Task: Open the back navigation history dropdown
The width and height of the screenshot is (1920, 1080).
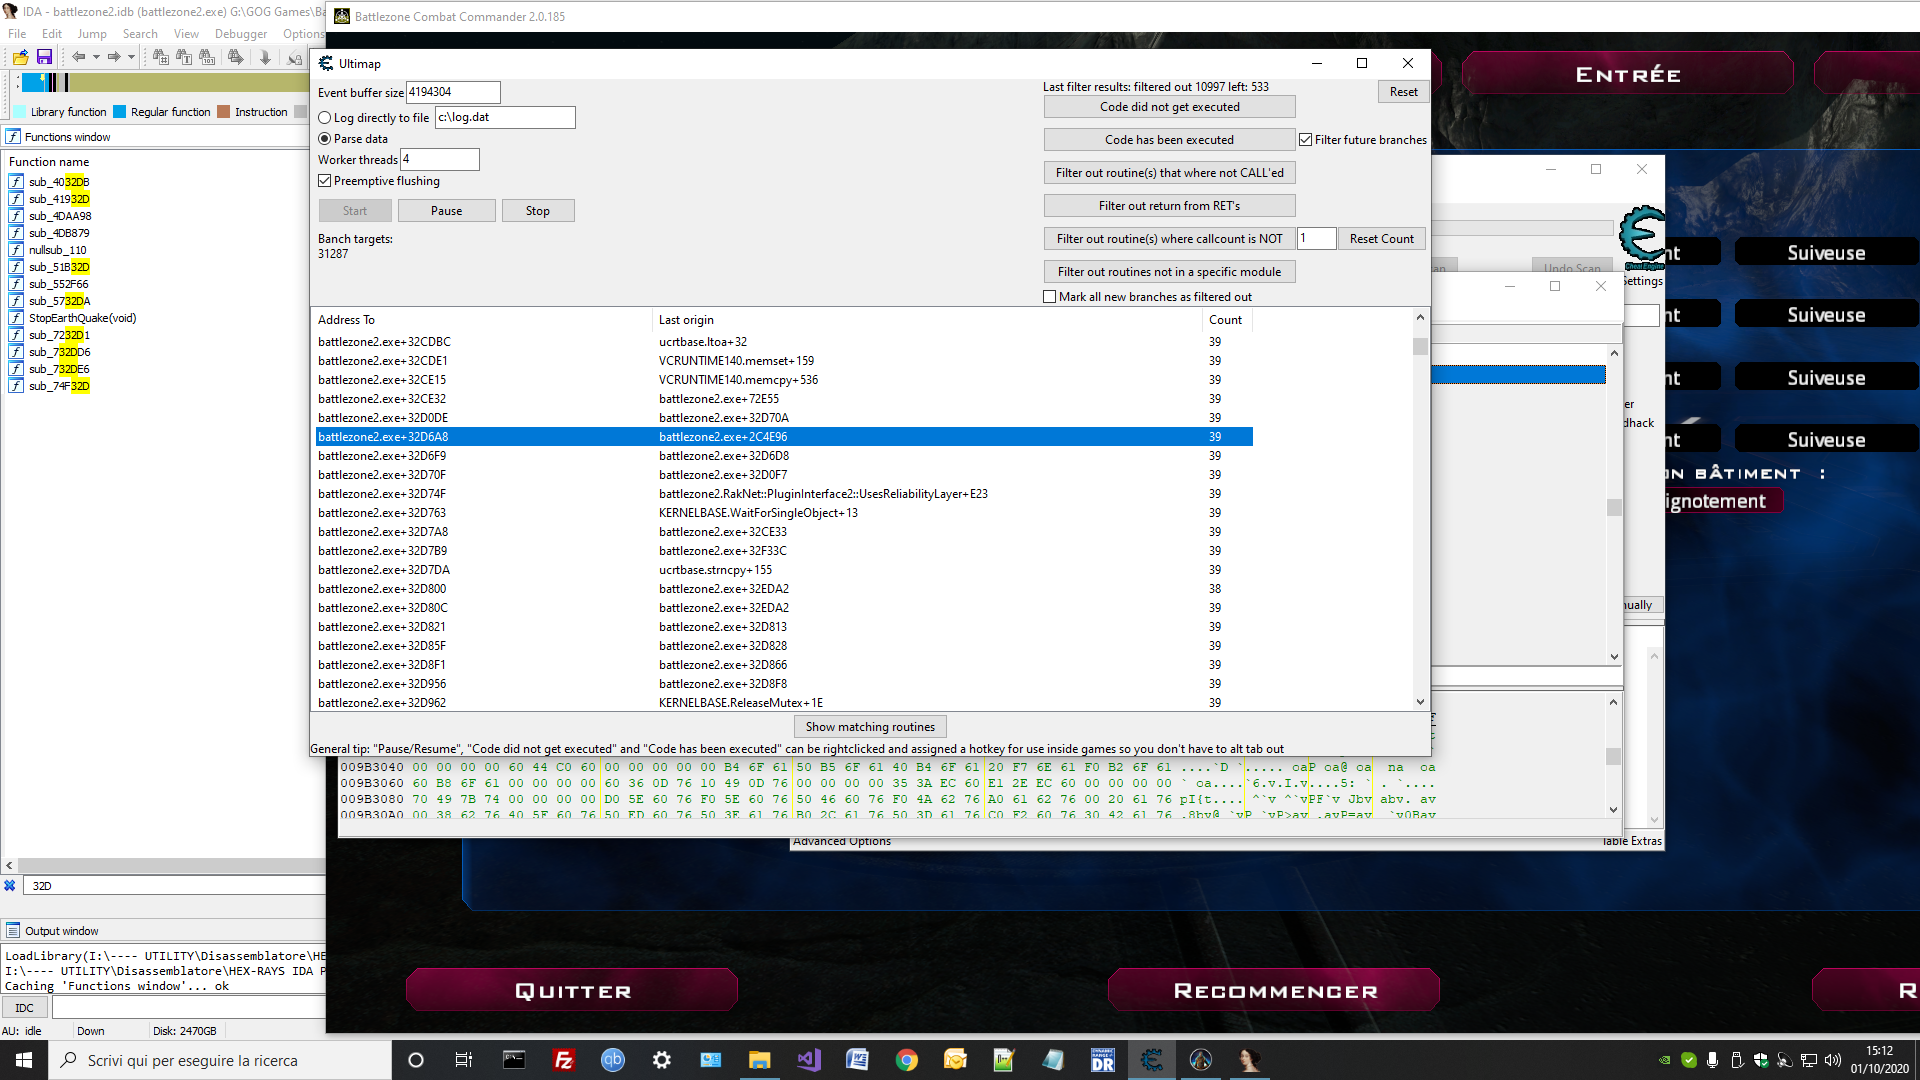Action: tap(96, 57)
